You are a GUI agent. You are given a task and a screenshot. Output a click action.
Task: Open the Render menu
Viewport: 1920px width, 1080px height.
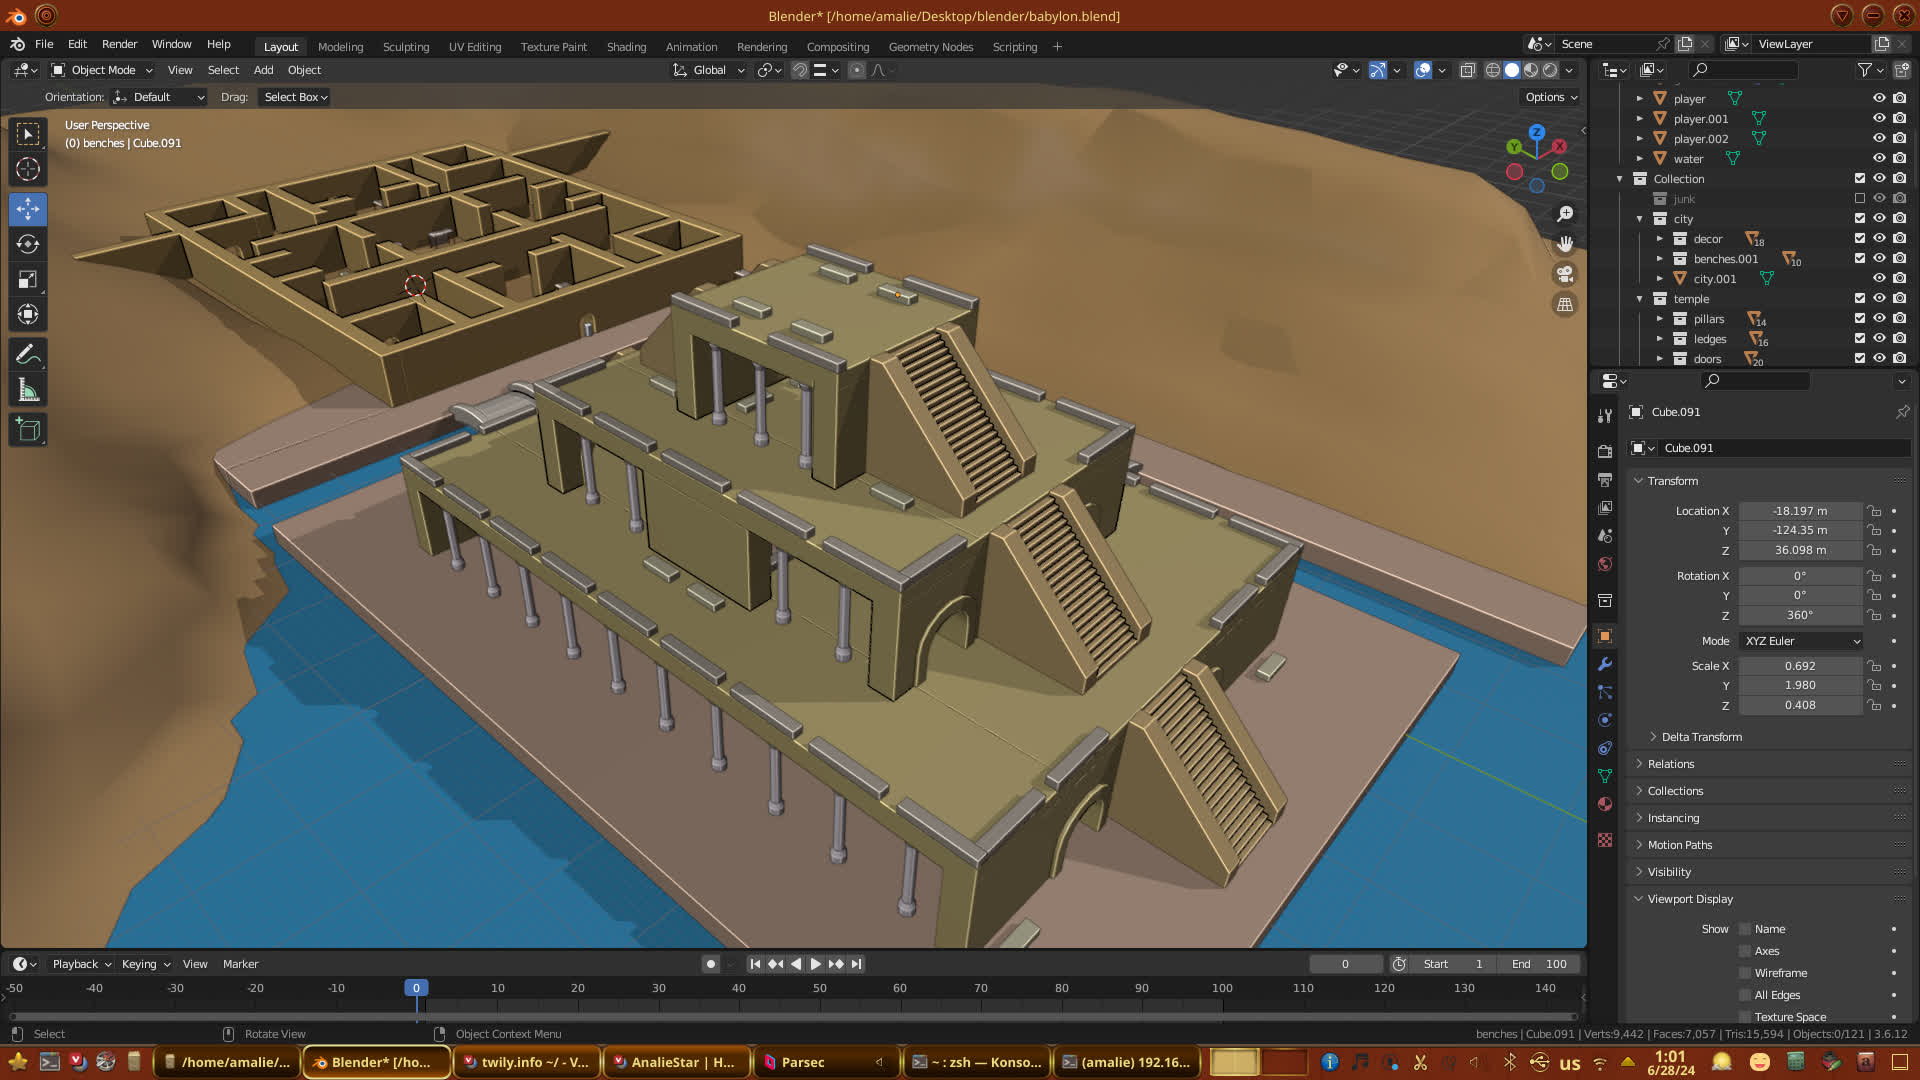[x=119, y=44]
